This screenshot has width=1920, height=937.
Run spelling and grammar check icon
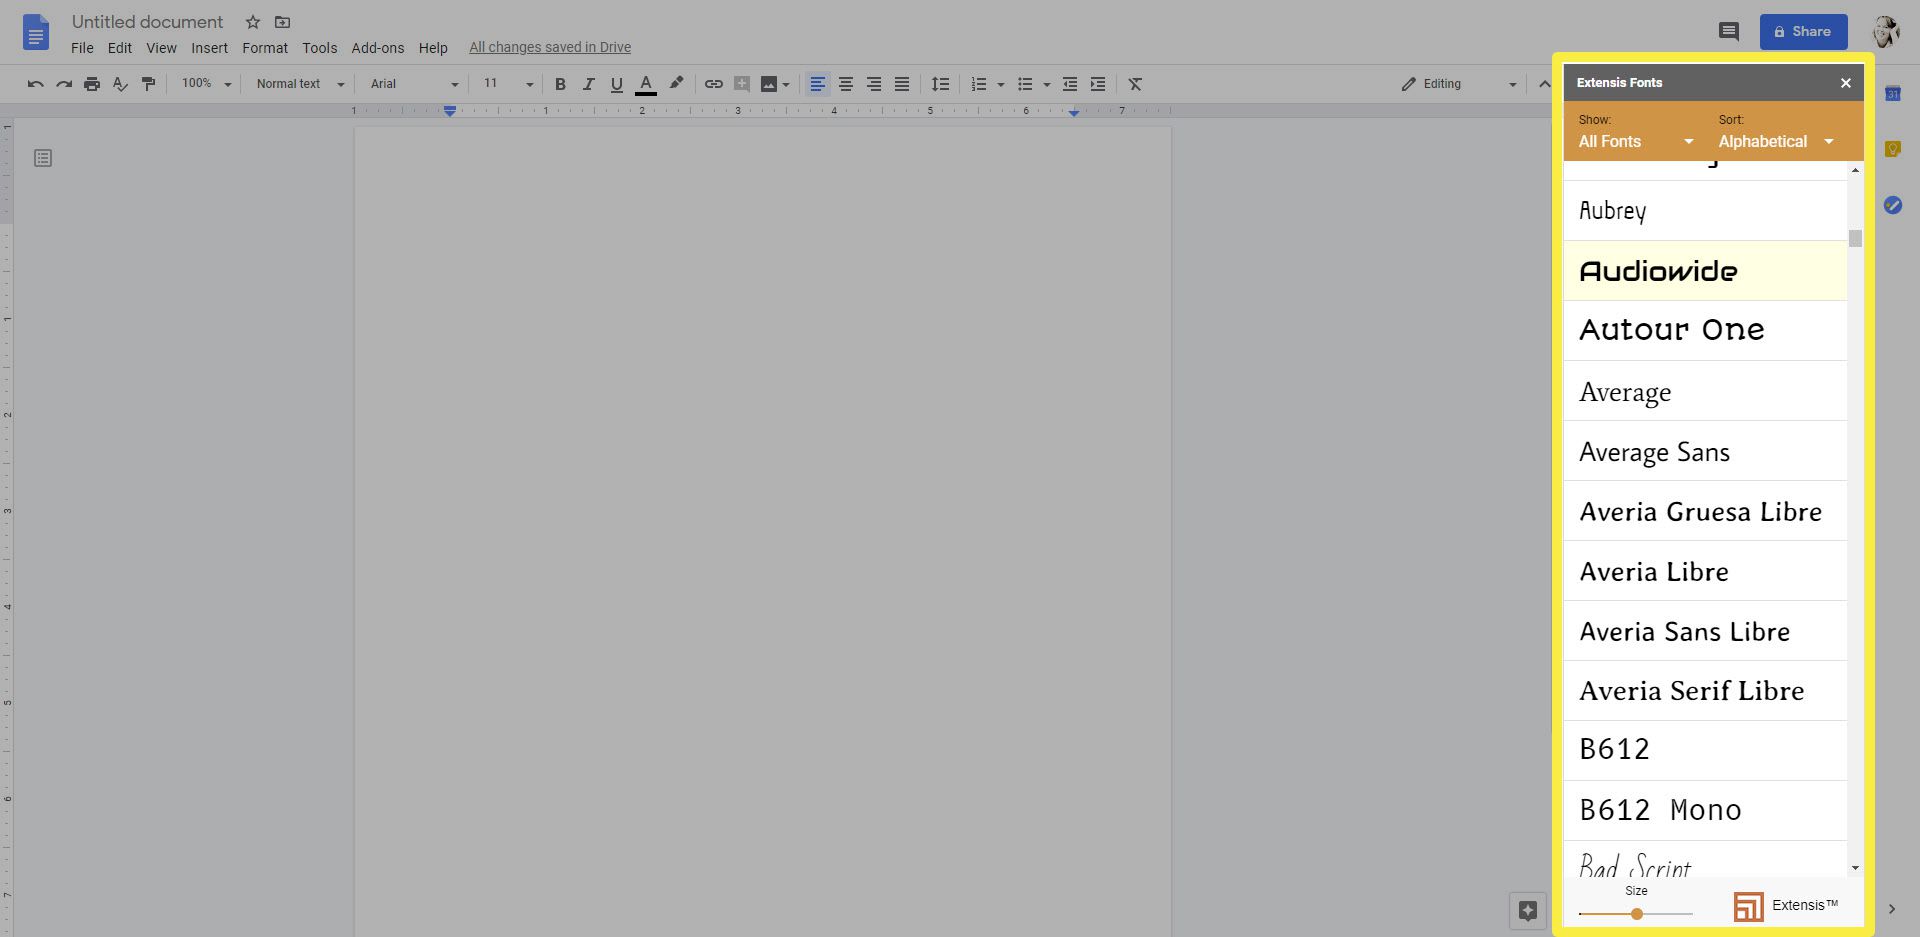click(x=120, y=84)
